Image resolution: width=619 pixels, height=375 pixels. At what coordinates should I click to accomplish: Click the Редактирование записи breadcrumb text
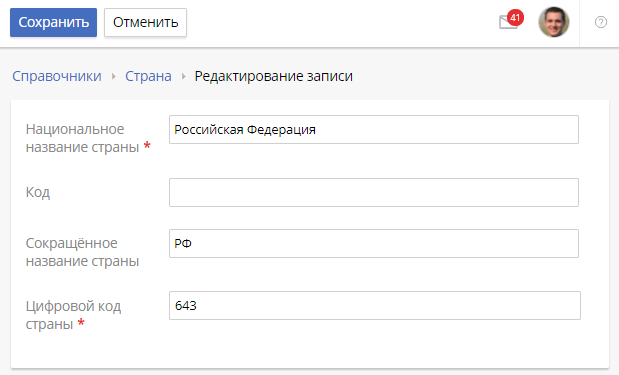[274, 76]
